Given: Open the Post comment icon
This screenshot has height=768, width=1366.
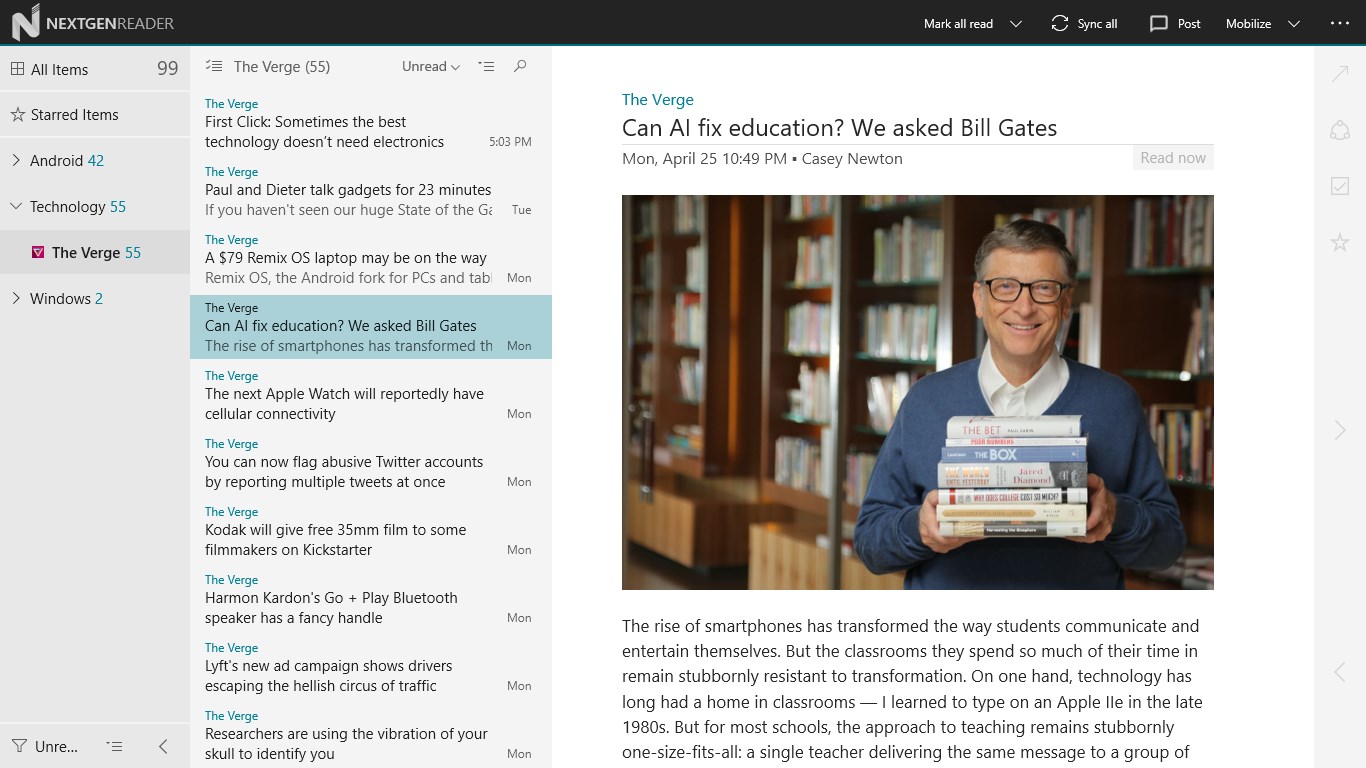Looking at the screenshot, I should click(x=1158, y=23).
